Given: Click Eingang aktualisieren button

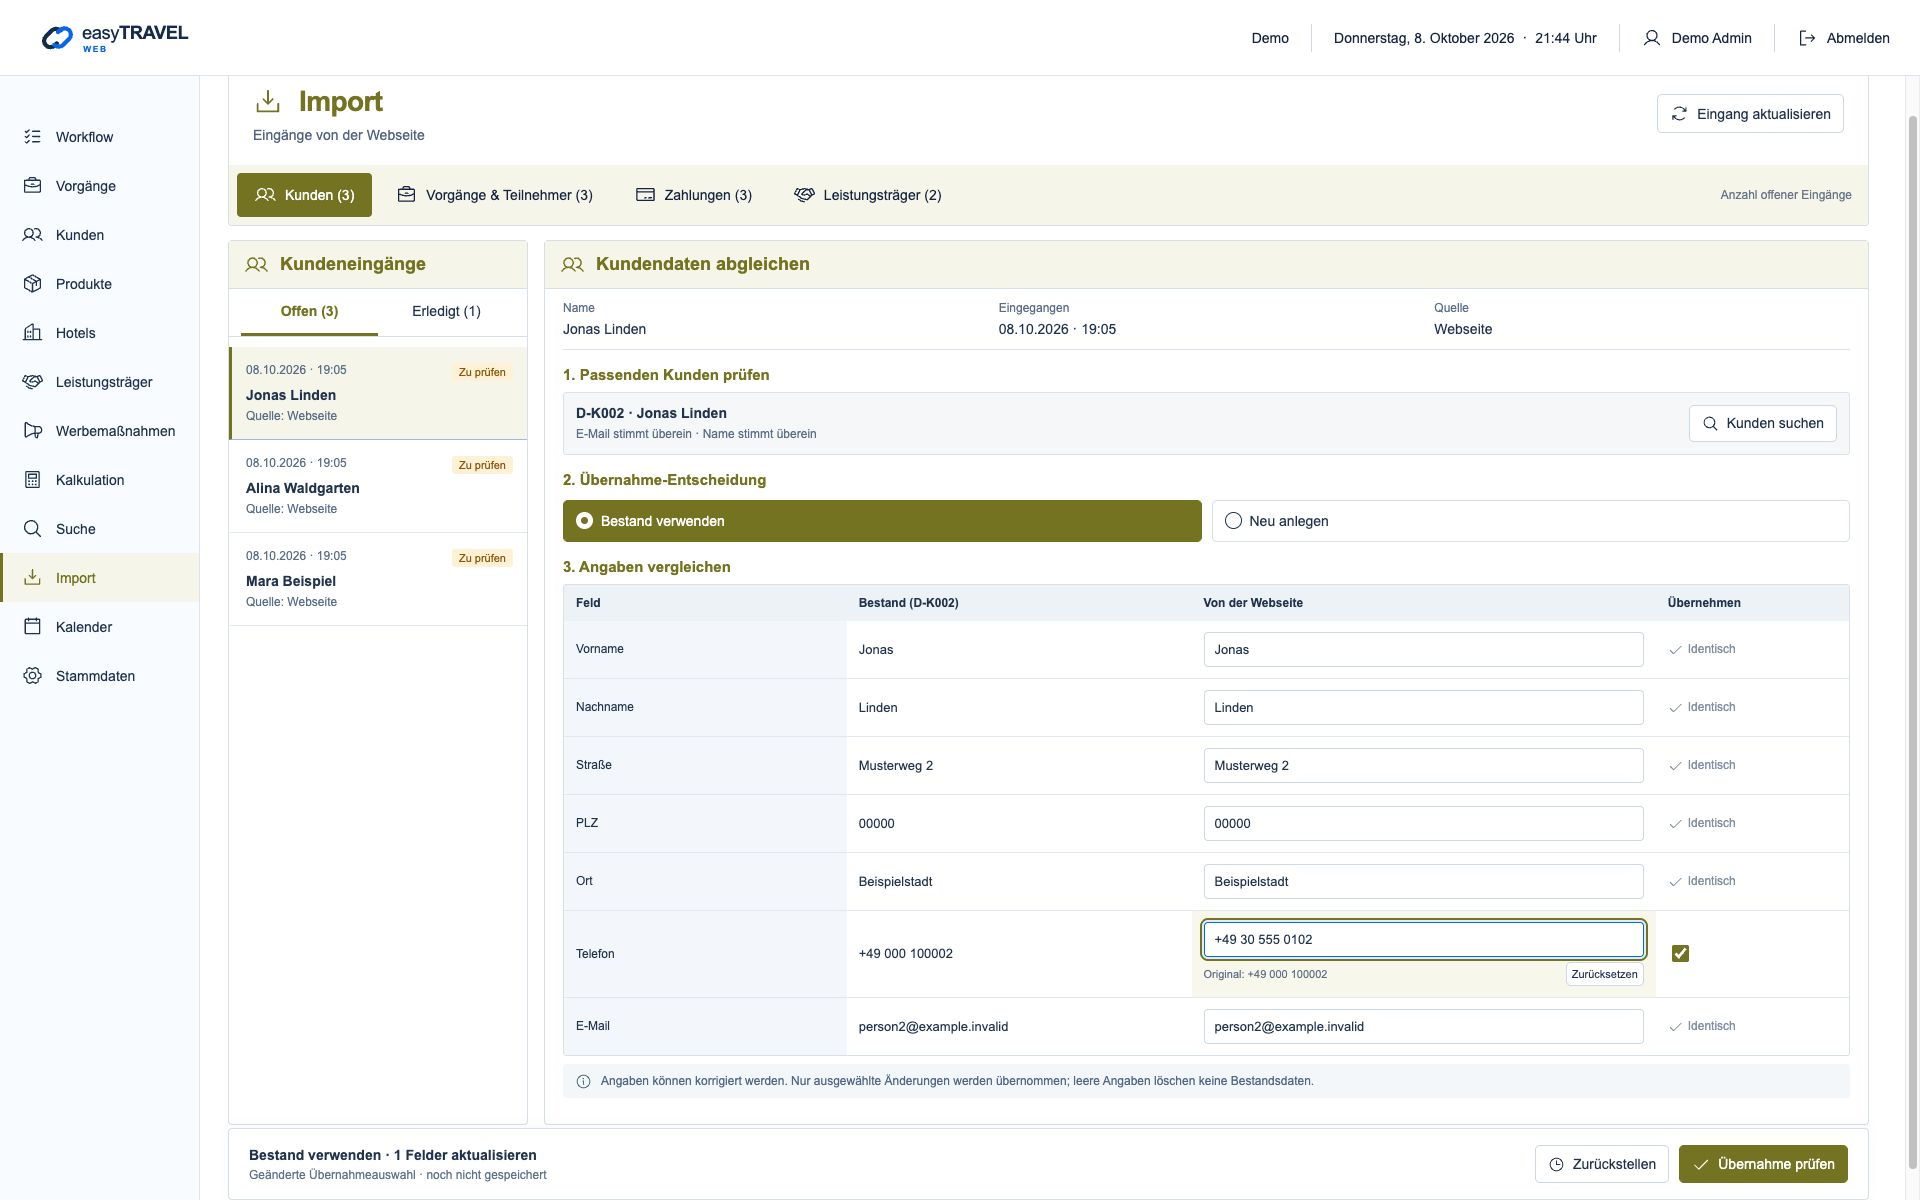Looking at the screenshot, I should pos(1750,114).
